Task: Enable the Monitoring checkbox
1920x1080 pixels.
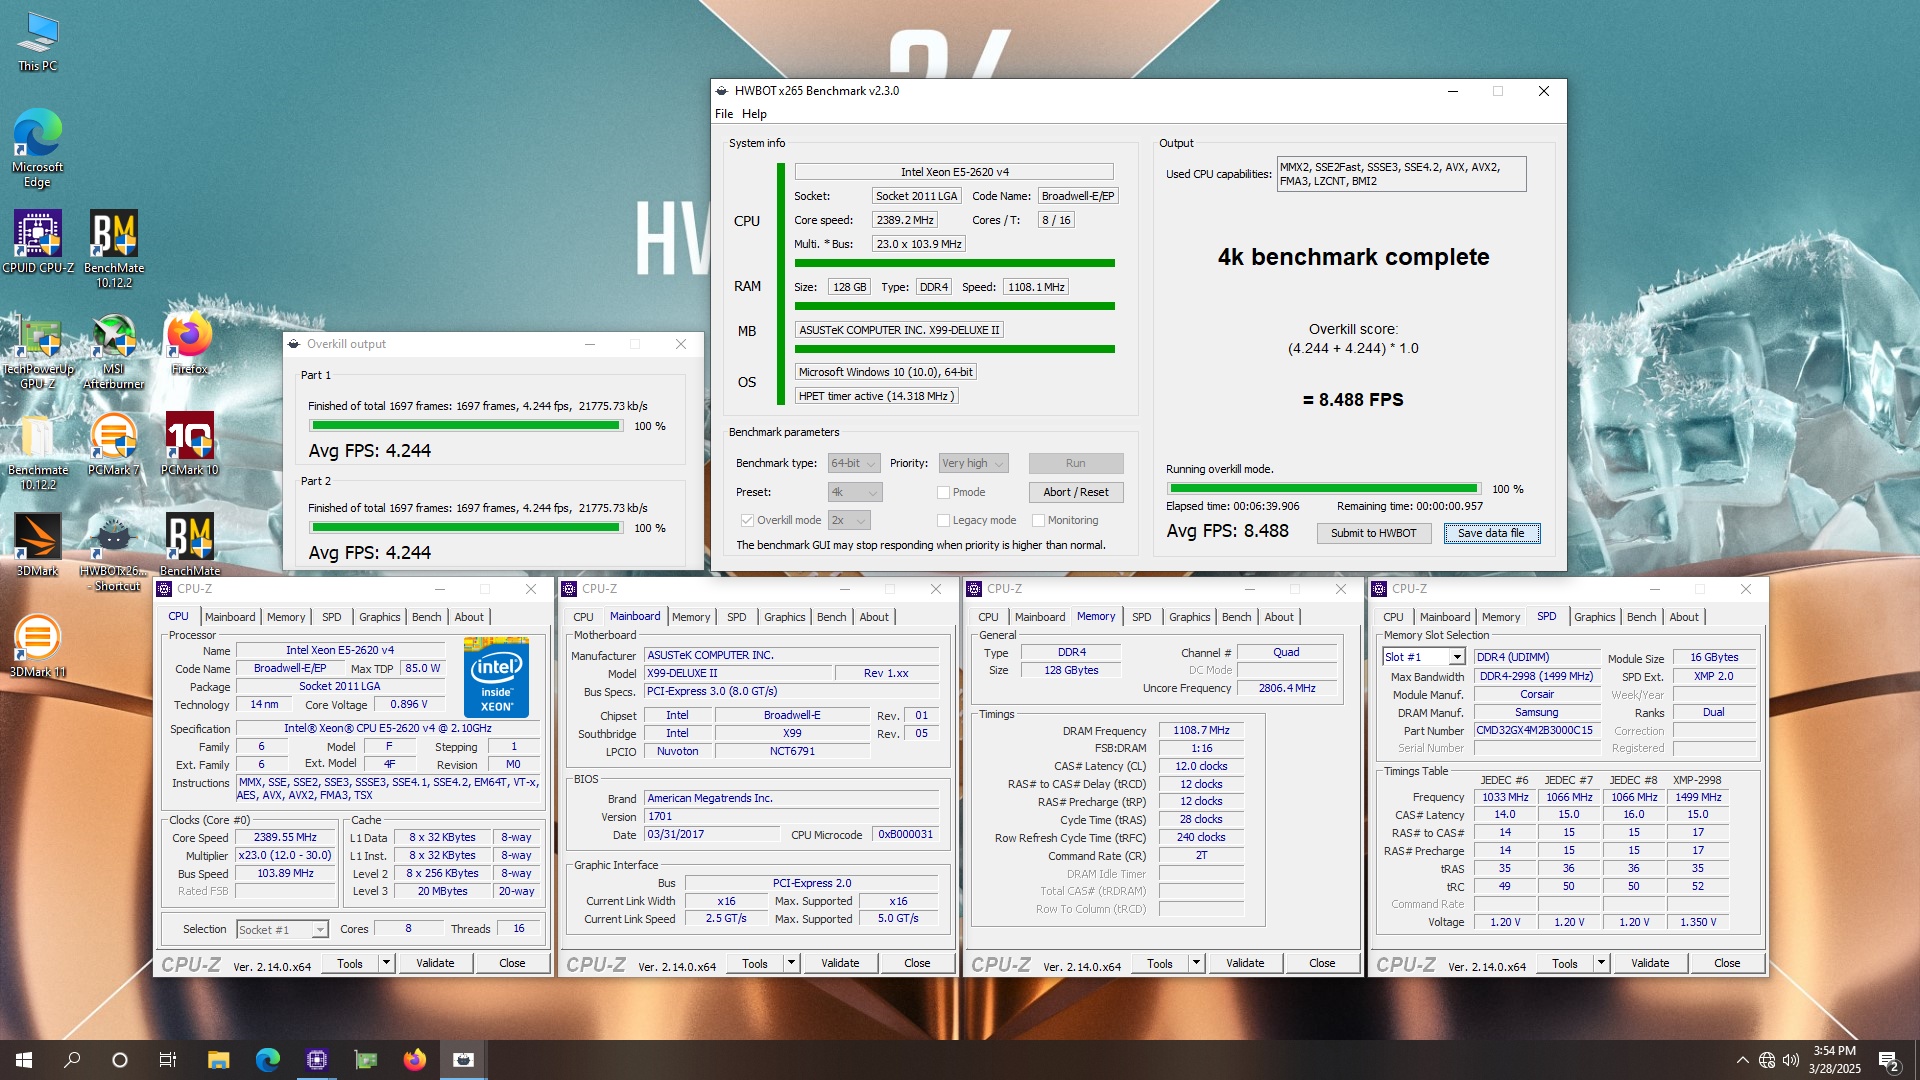Action: [1038, 520]
